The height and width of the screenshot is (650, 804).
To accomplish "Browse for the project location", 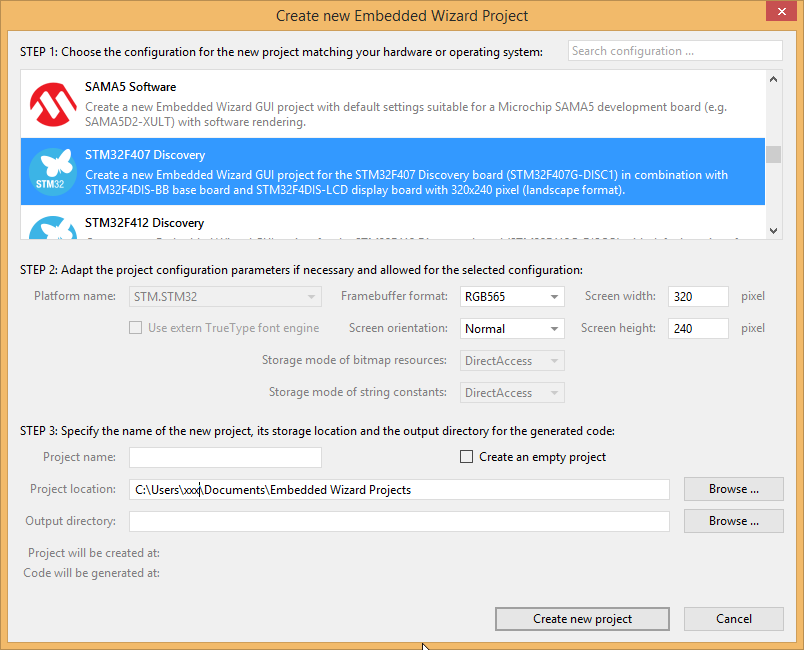I will tap(733, 489).
